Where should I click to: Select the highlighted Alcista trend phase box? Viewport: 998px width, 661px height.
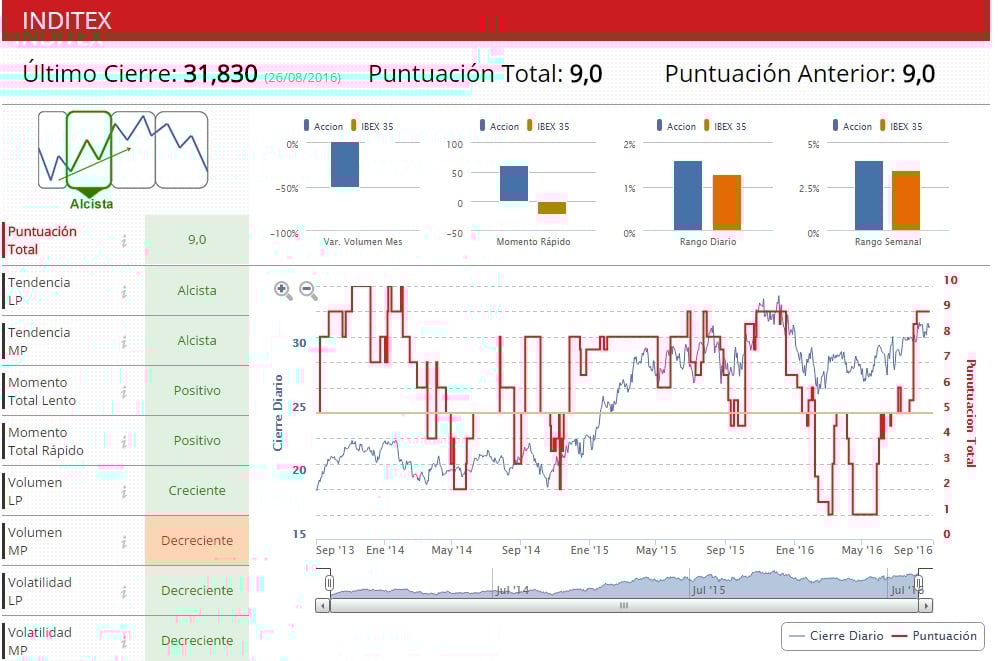coord(89,151)
